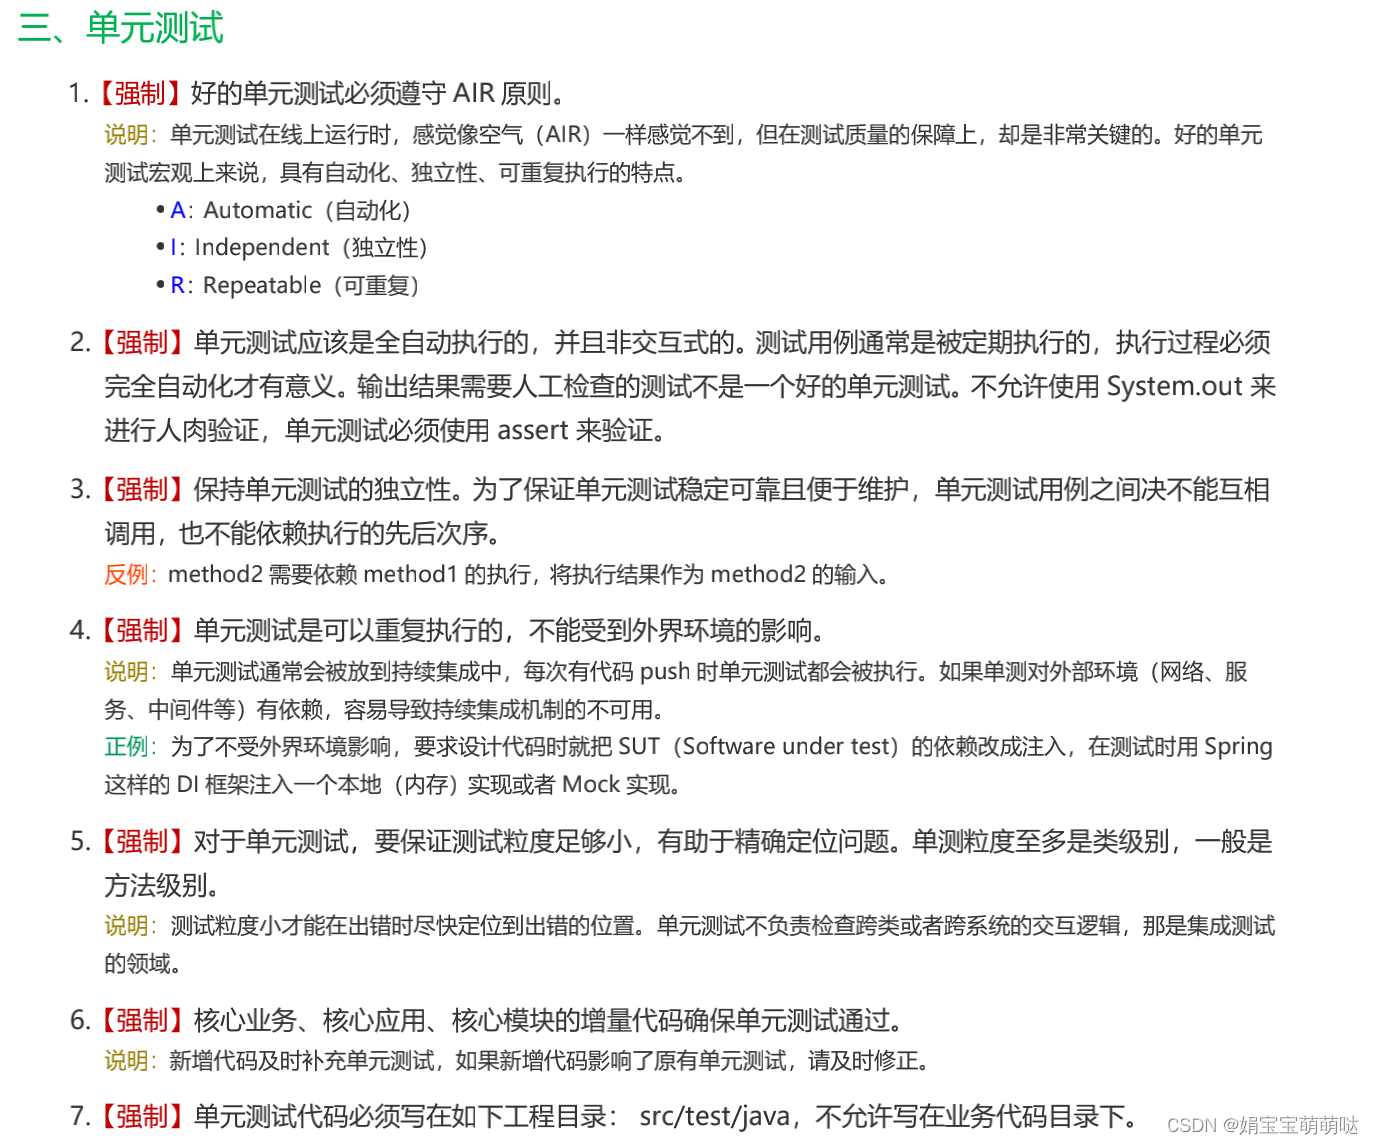Click the numbered item 2 marker
The image size is (1374, 1144).
coord(79,343)
